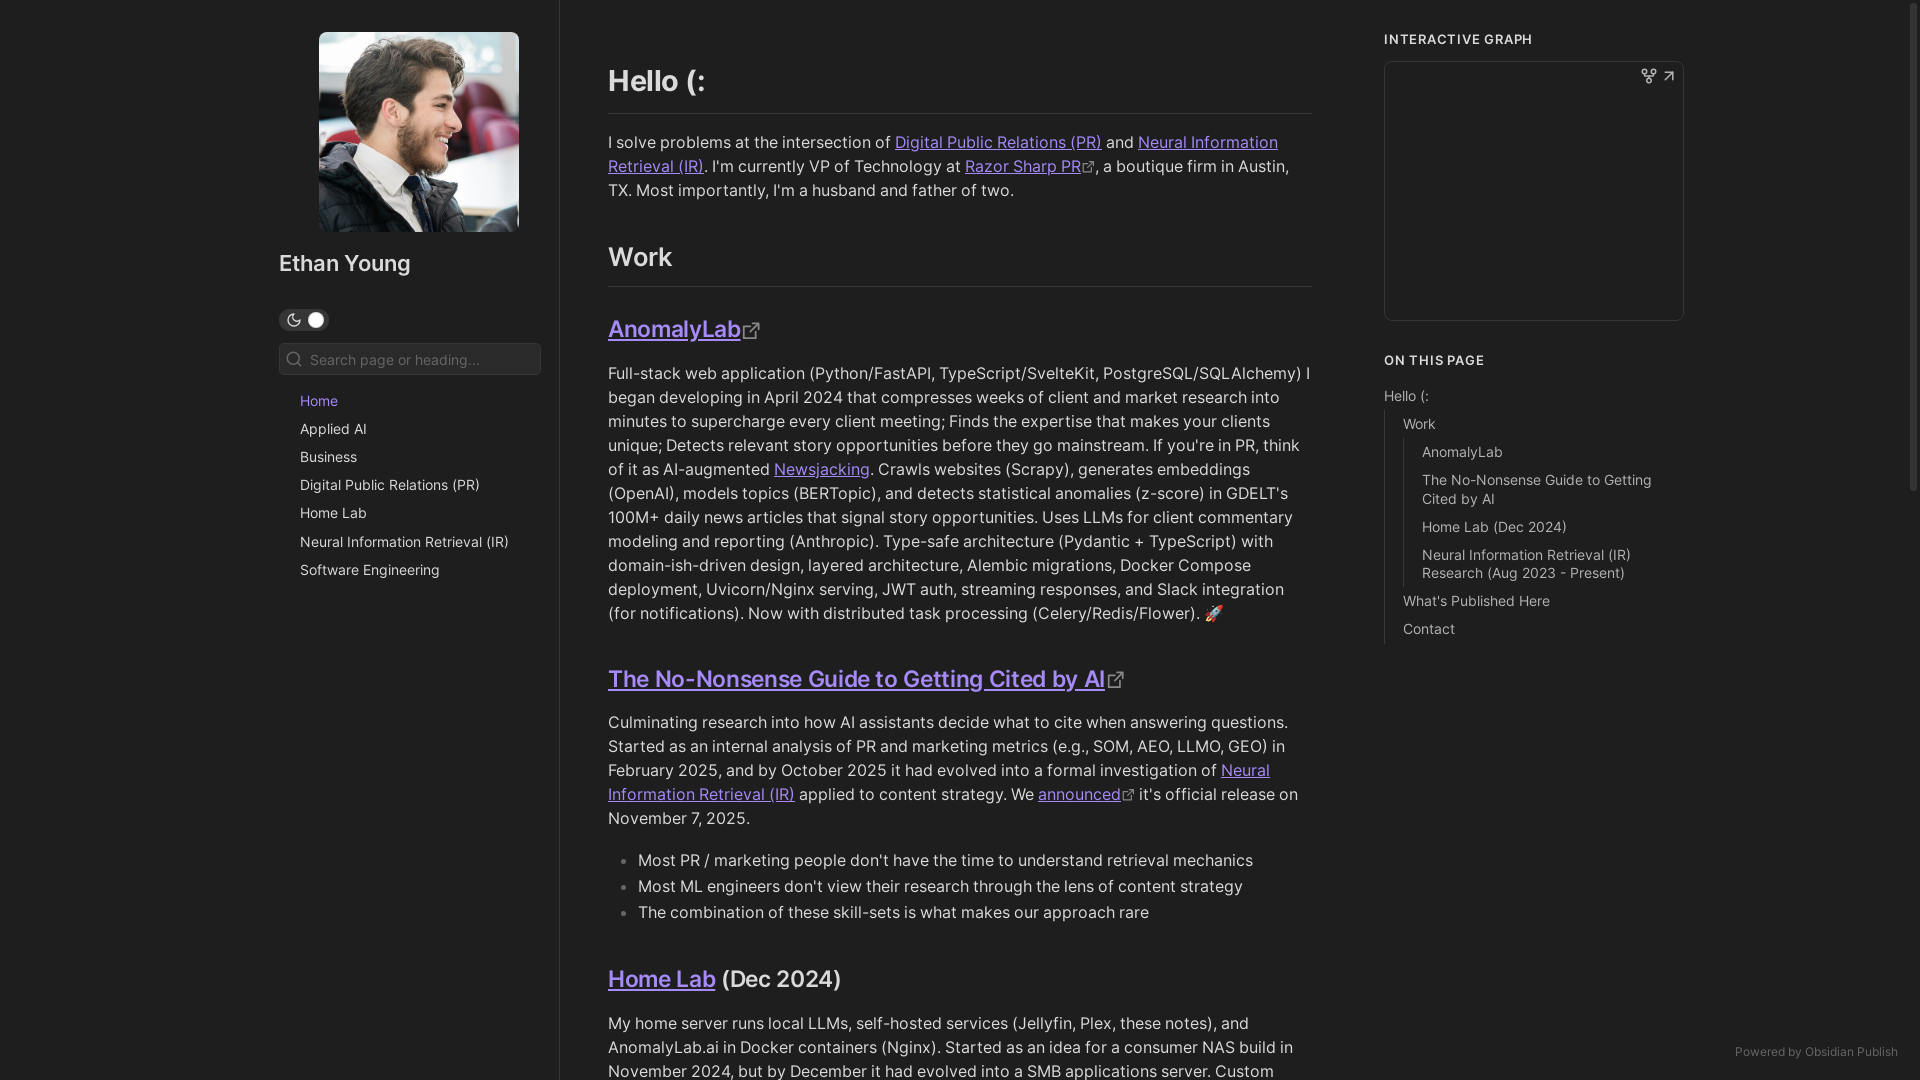Image resolution: width=1920 pixels, height=1080 pixels.
Task: Toggle the dark/light theme switch
Action: pos(304,320)
